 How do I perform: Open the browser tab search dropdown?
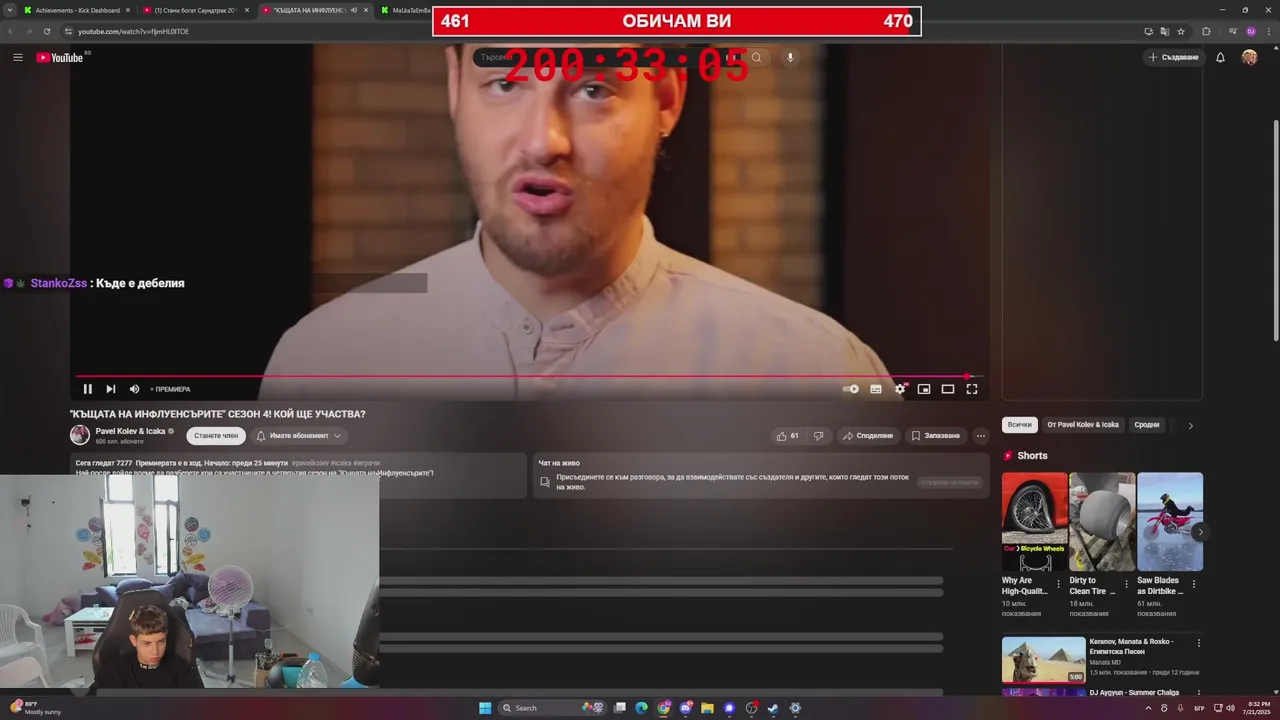click(10, 10)
